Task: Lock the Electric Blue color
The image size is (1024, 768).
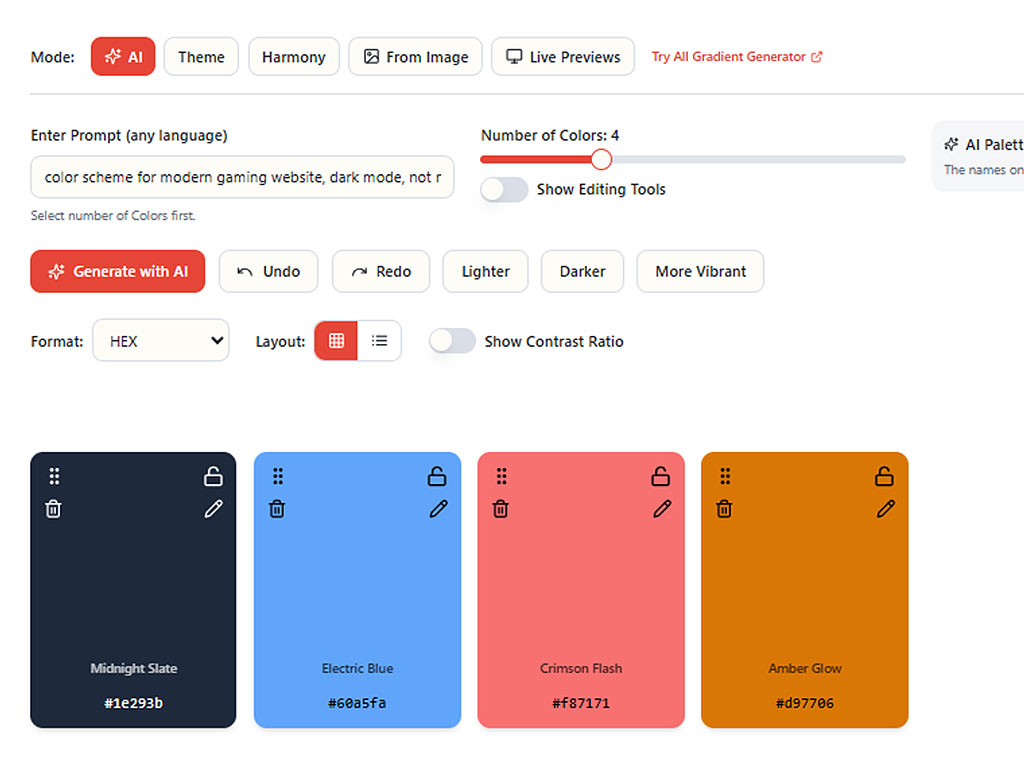Action: (x=437, y=477)
